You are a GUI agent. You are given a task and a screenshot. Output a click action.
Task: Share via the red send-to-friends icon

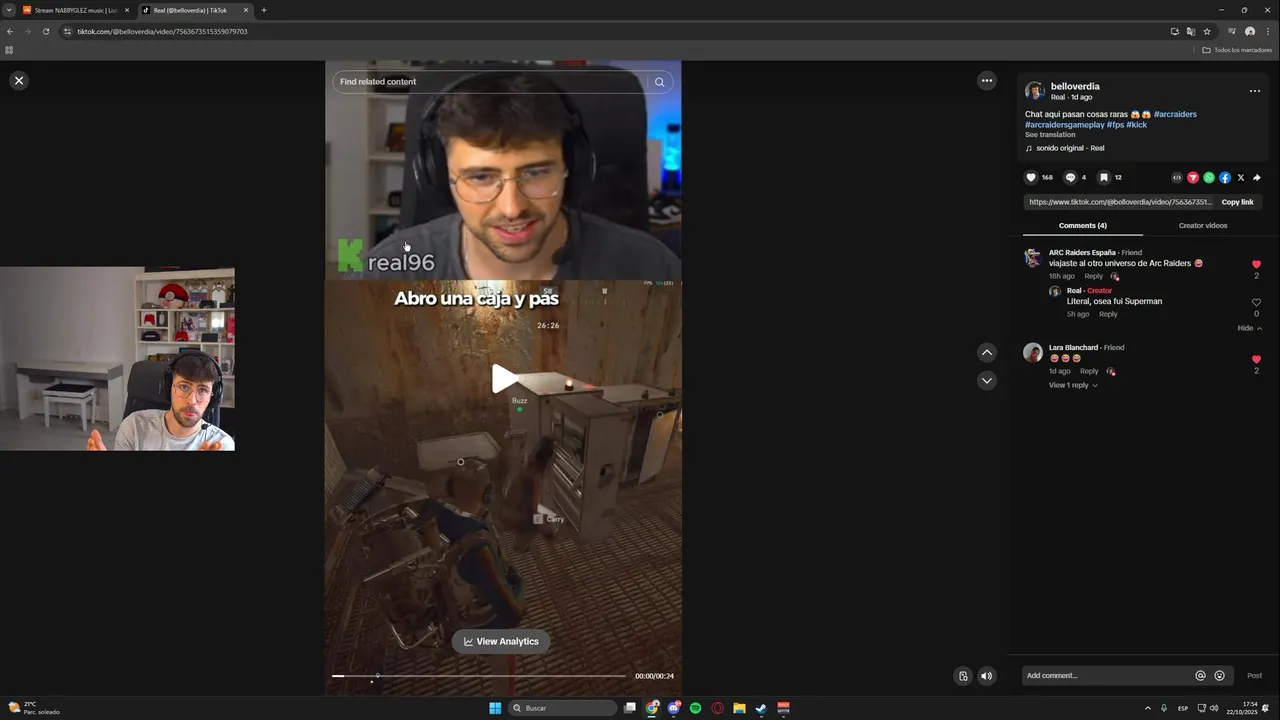[1193, 177]
